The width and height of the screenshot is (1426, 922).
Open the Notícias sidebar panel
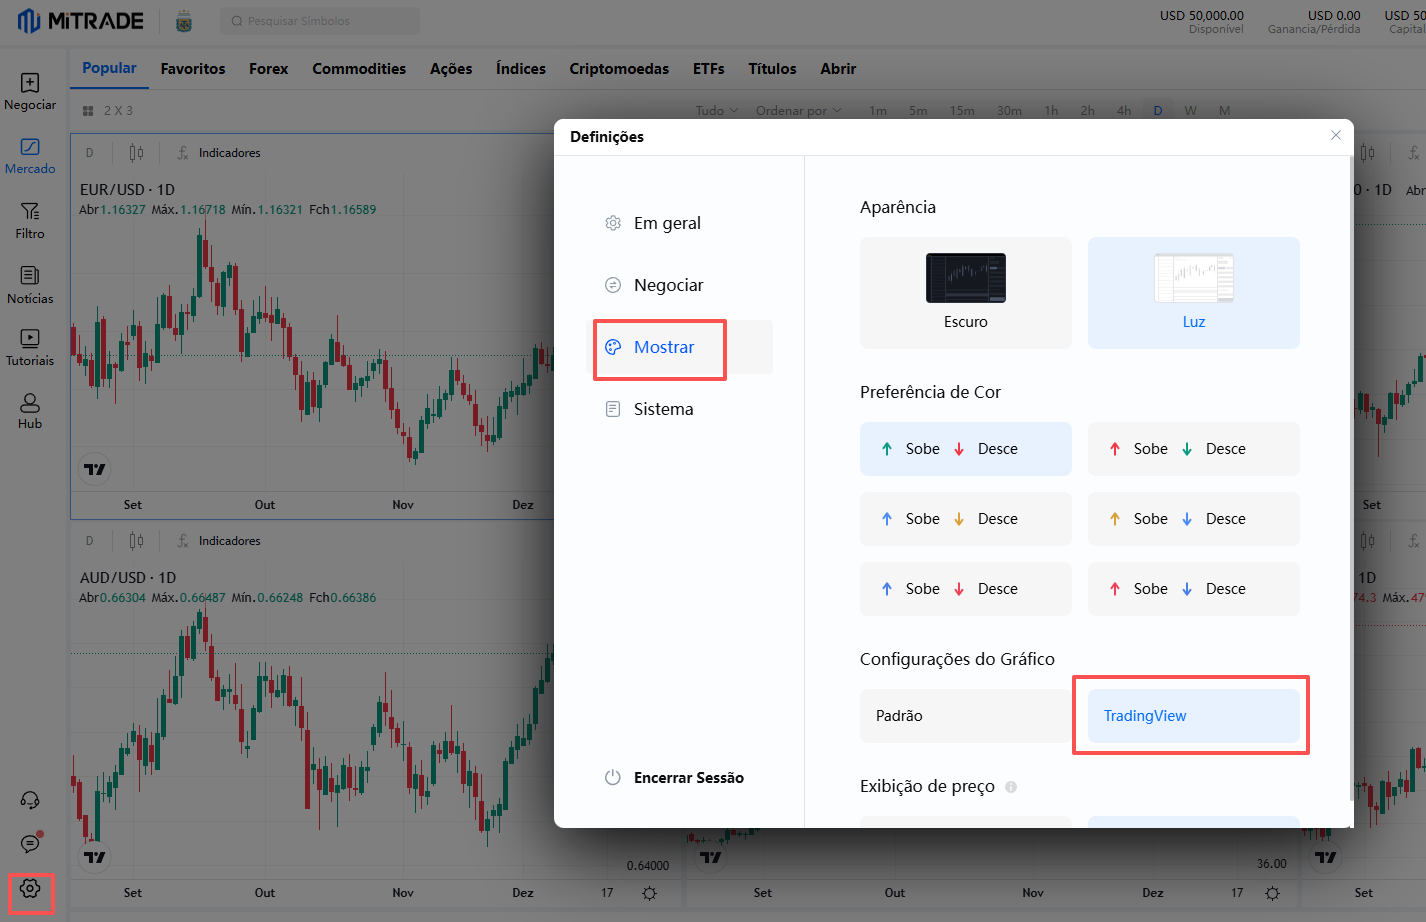tap(30, 285)
